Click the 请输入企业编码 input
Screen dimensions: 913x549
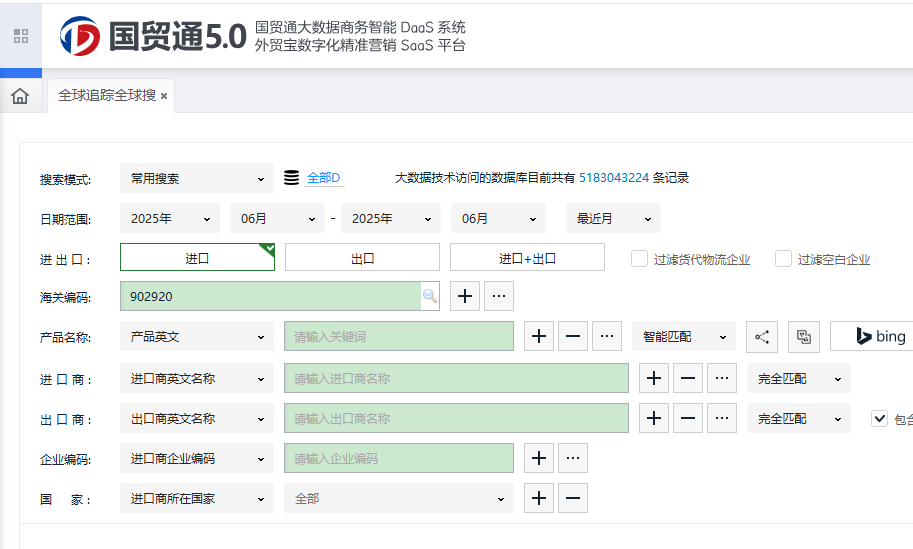399,458
